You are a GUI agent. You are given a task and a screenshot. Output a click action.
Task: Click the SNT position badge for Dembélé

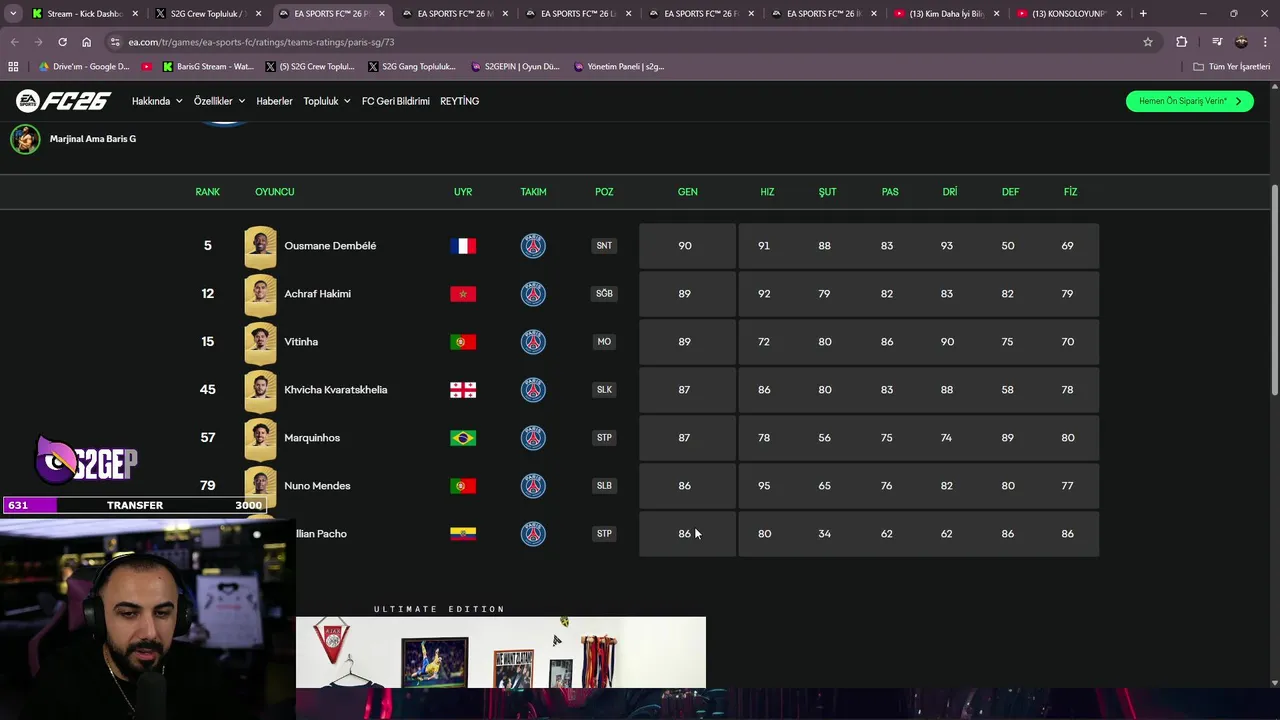[x=604, y=246]
